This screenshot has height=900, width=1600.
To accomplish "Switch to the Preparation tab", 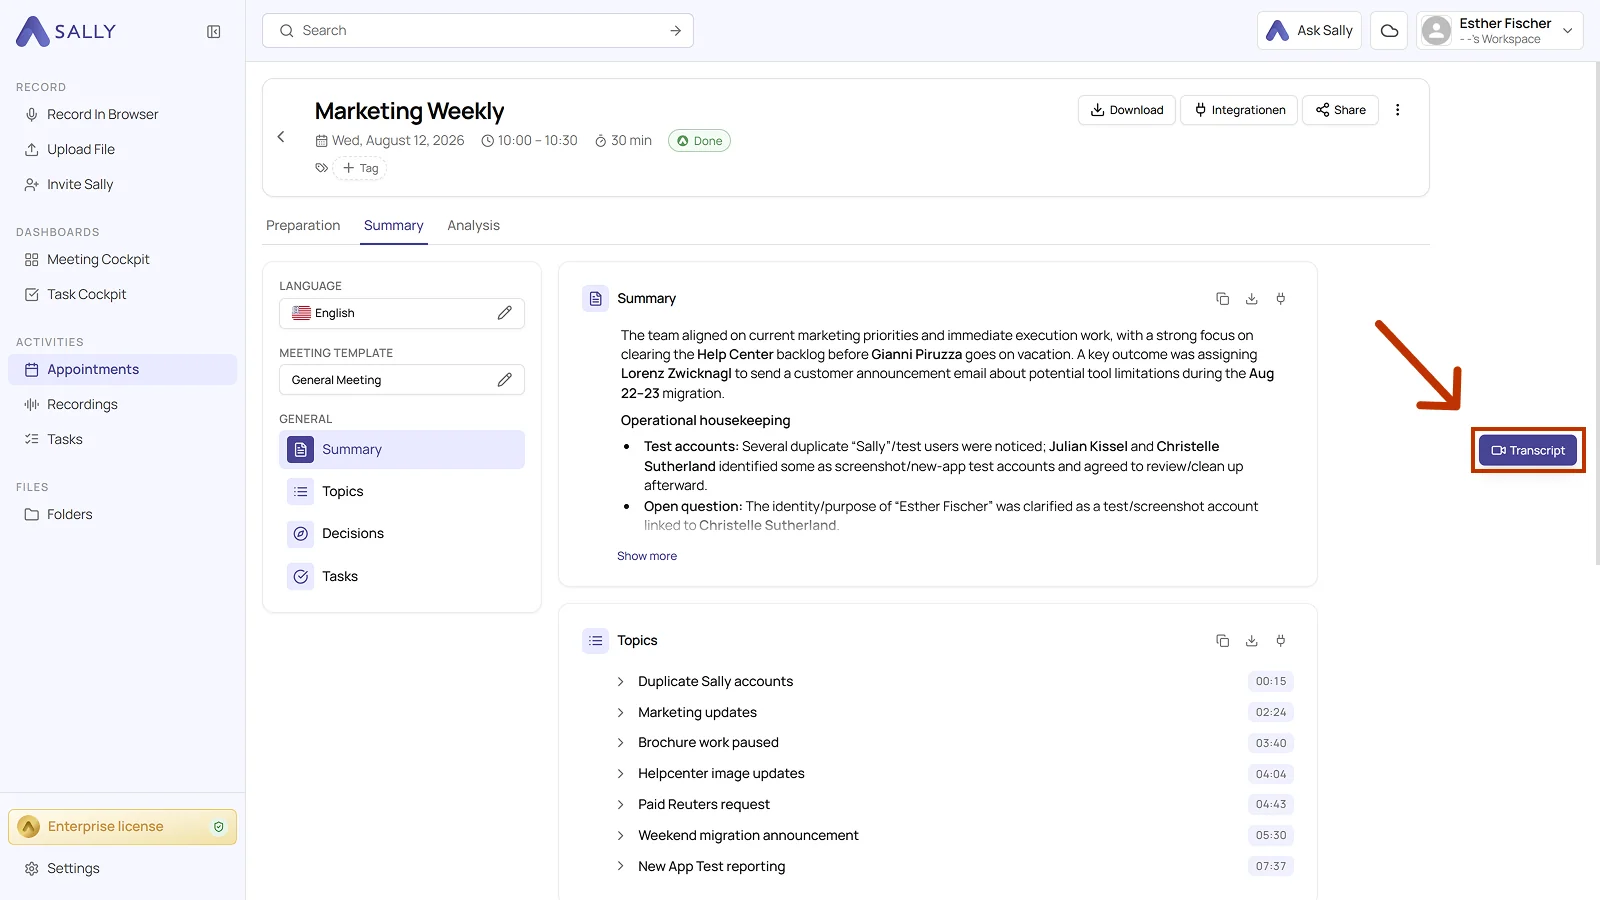I will click(303, 226).
